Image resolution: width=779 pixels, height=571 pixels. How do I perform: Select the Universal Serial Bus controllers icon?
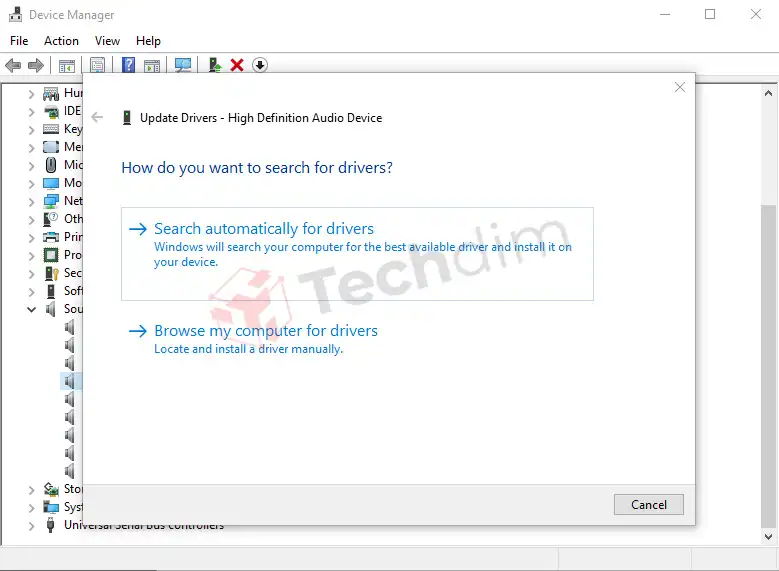(51, 525)
